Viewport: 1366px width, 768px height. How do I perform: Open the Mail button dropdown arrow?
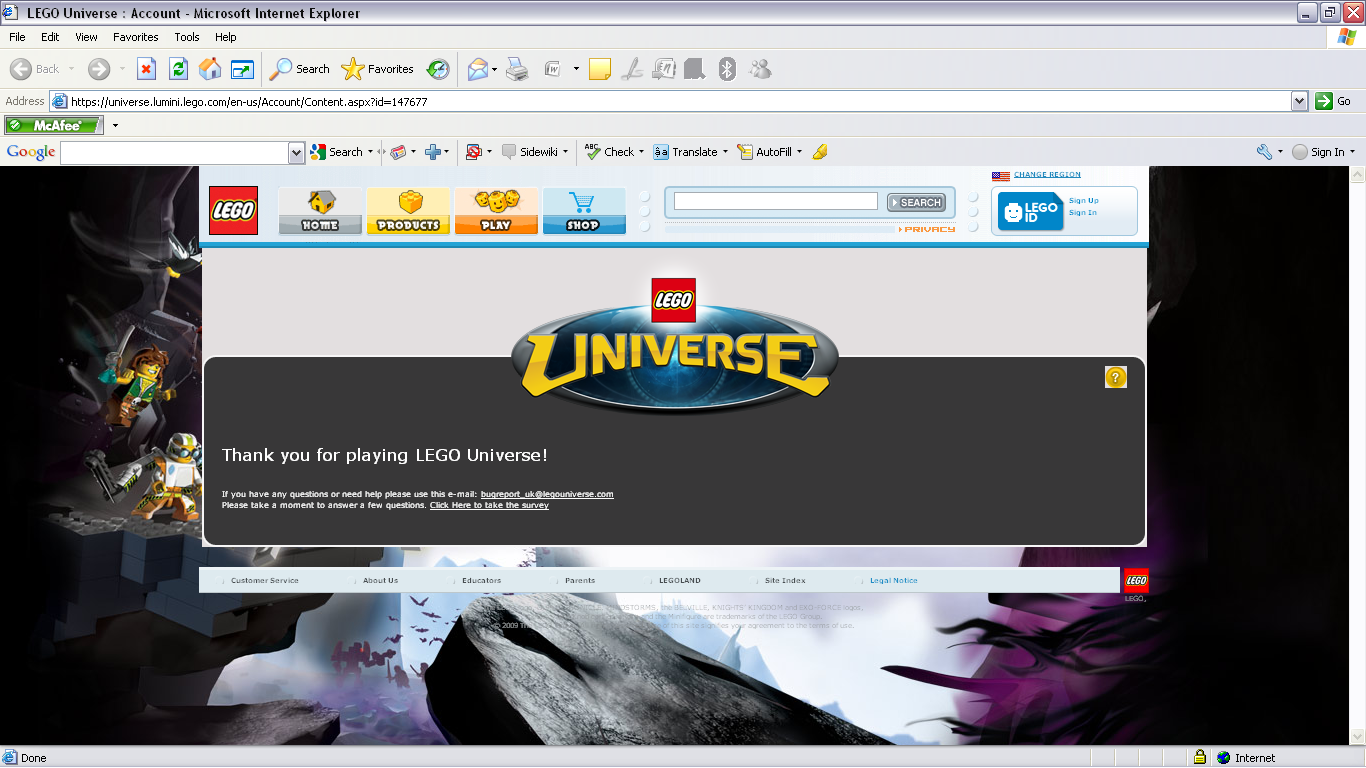pyautogui.click(x=494, y=69)
